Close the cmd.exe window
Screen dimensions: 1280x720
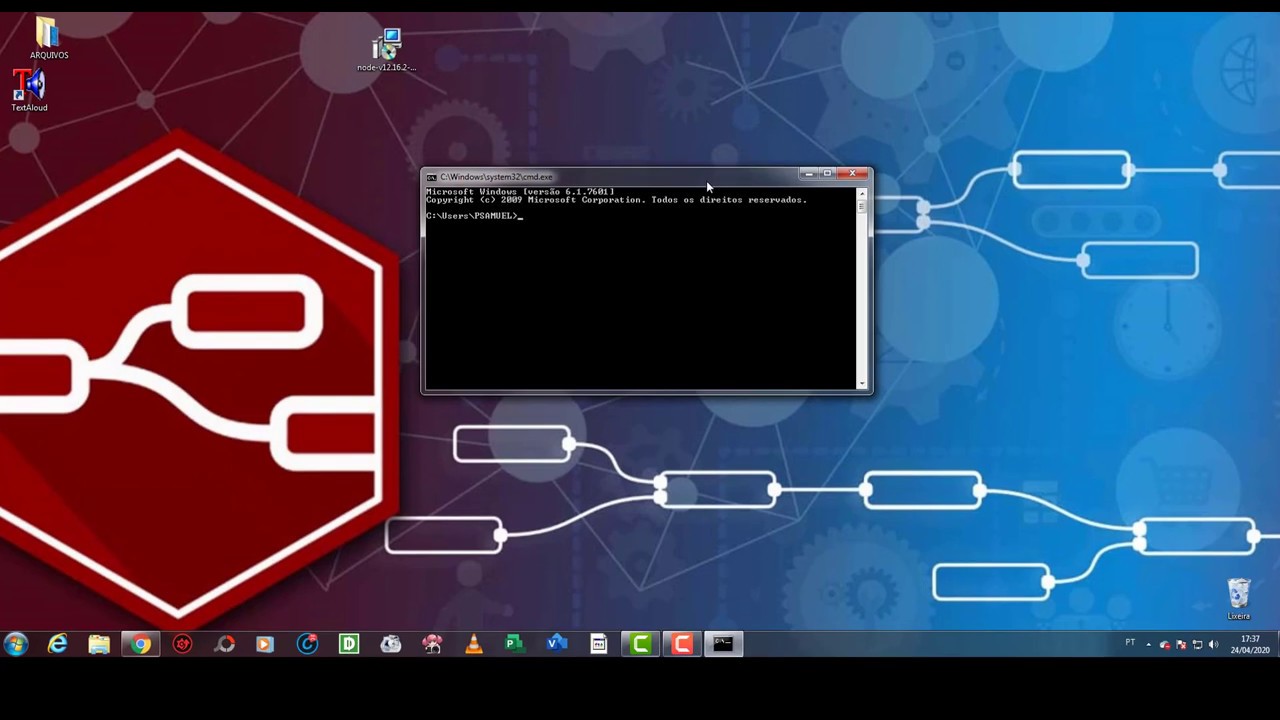coord(853,174)
